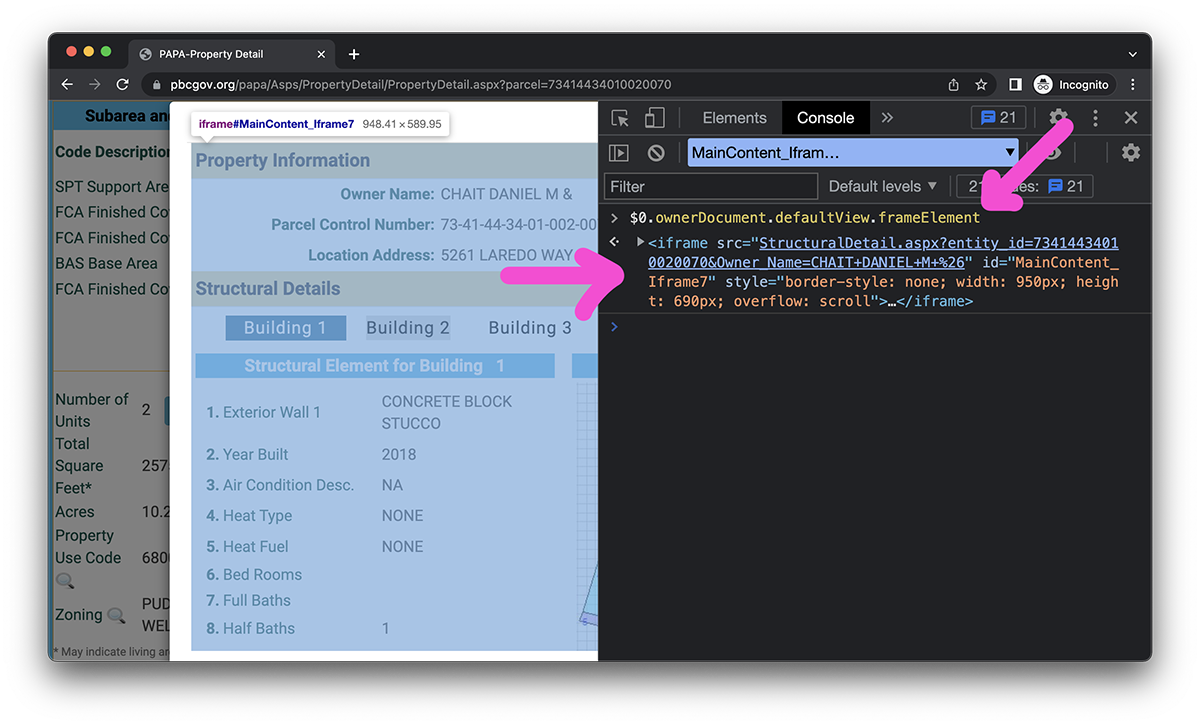Toggle the device toolbar icon
The width and height of the screenshot is (1200, 725).
pyautogui.click(x=654, y=118)
